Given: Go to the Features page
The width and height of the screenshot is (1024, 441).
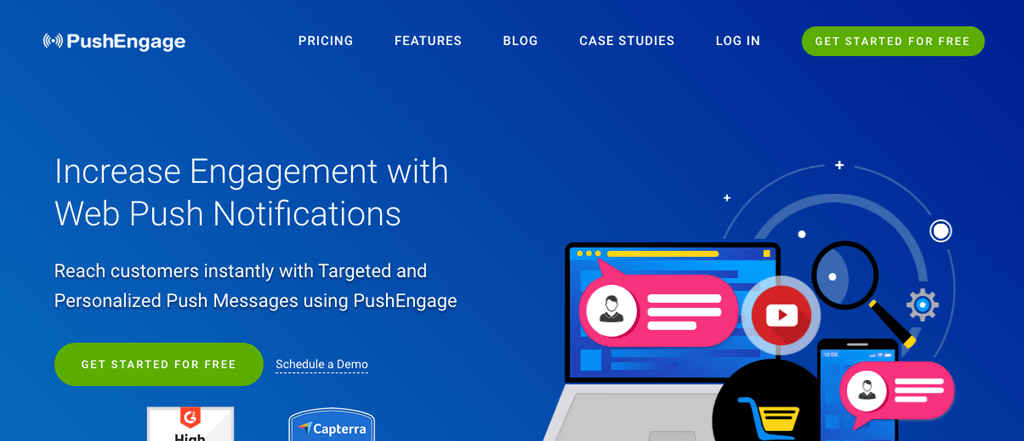Looking at the screenshot, I should click(428, 41).
